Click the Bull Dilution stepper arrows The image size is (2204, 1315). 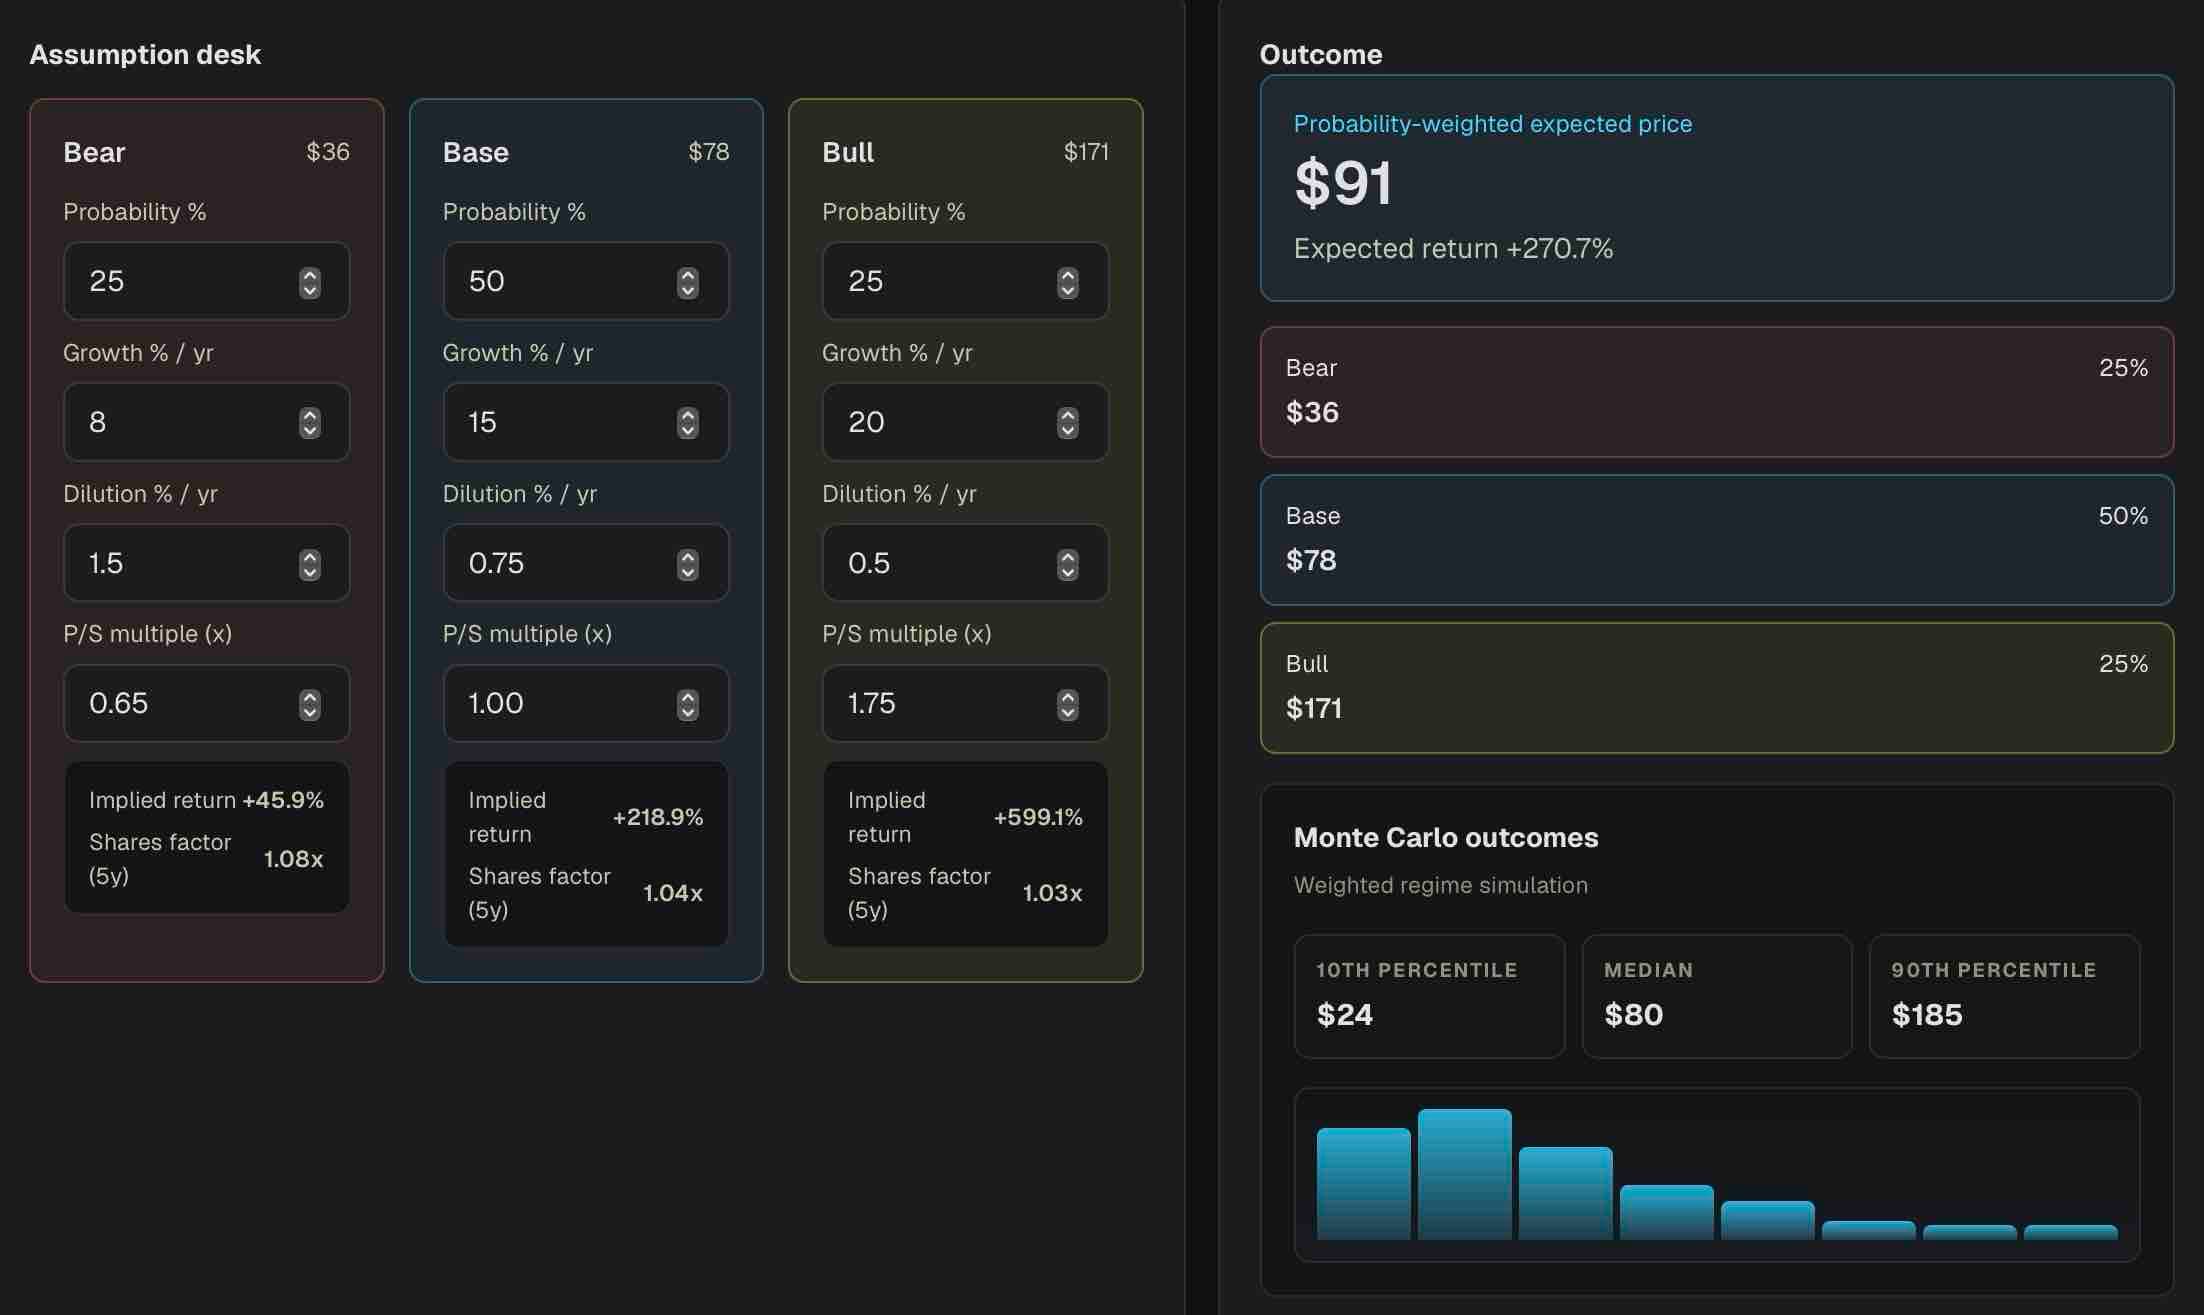[x=1068, y=565]
